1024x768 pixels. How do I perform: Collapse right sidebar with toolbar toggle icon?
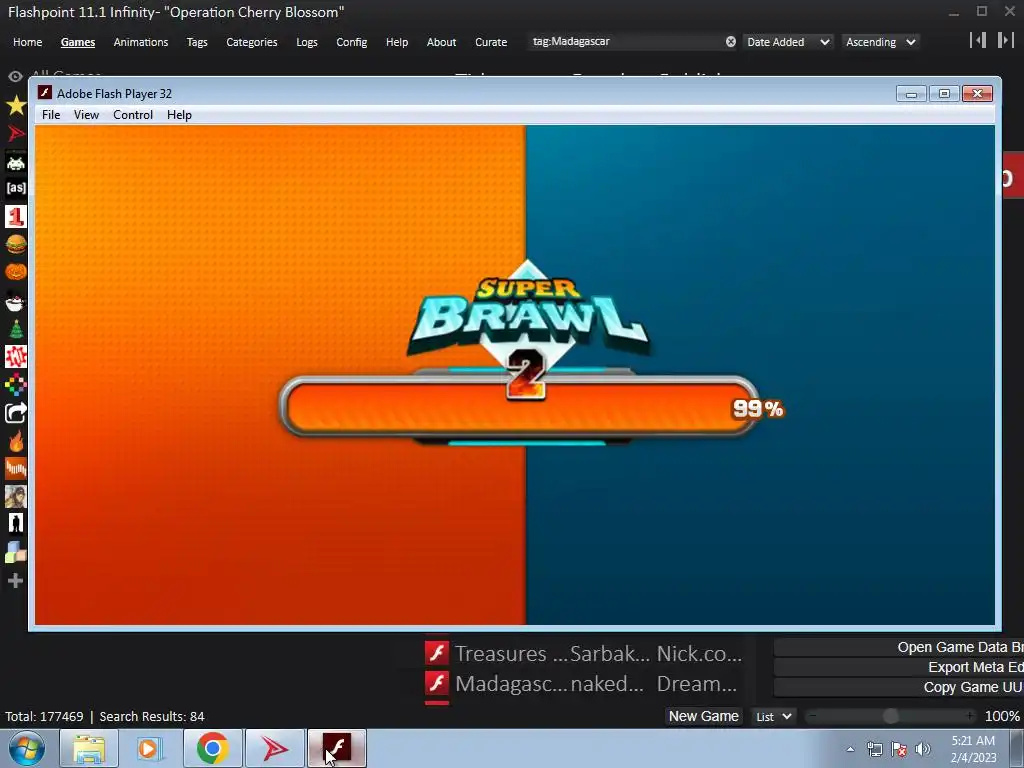pyautogui.click(x=1005, y=40)
